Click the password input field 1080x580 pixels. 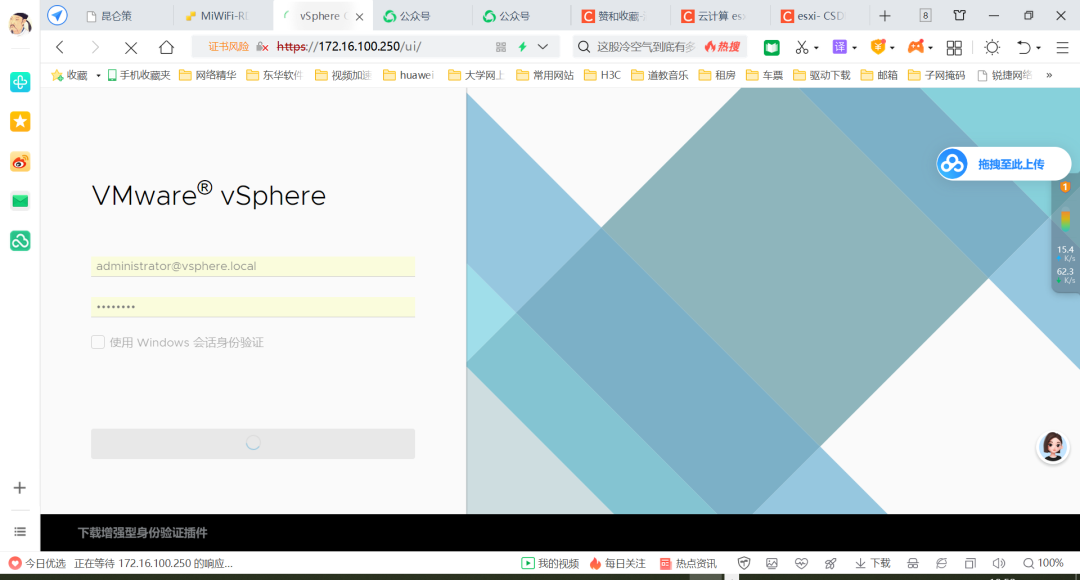(x=253, y=307)
